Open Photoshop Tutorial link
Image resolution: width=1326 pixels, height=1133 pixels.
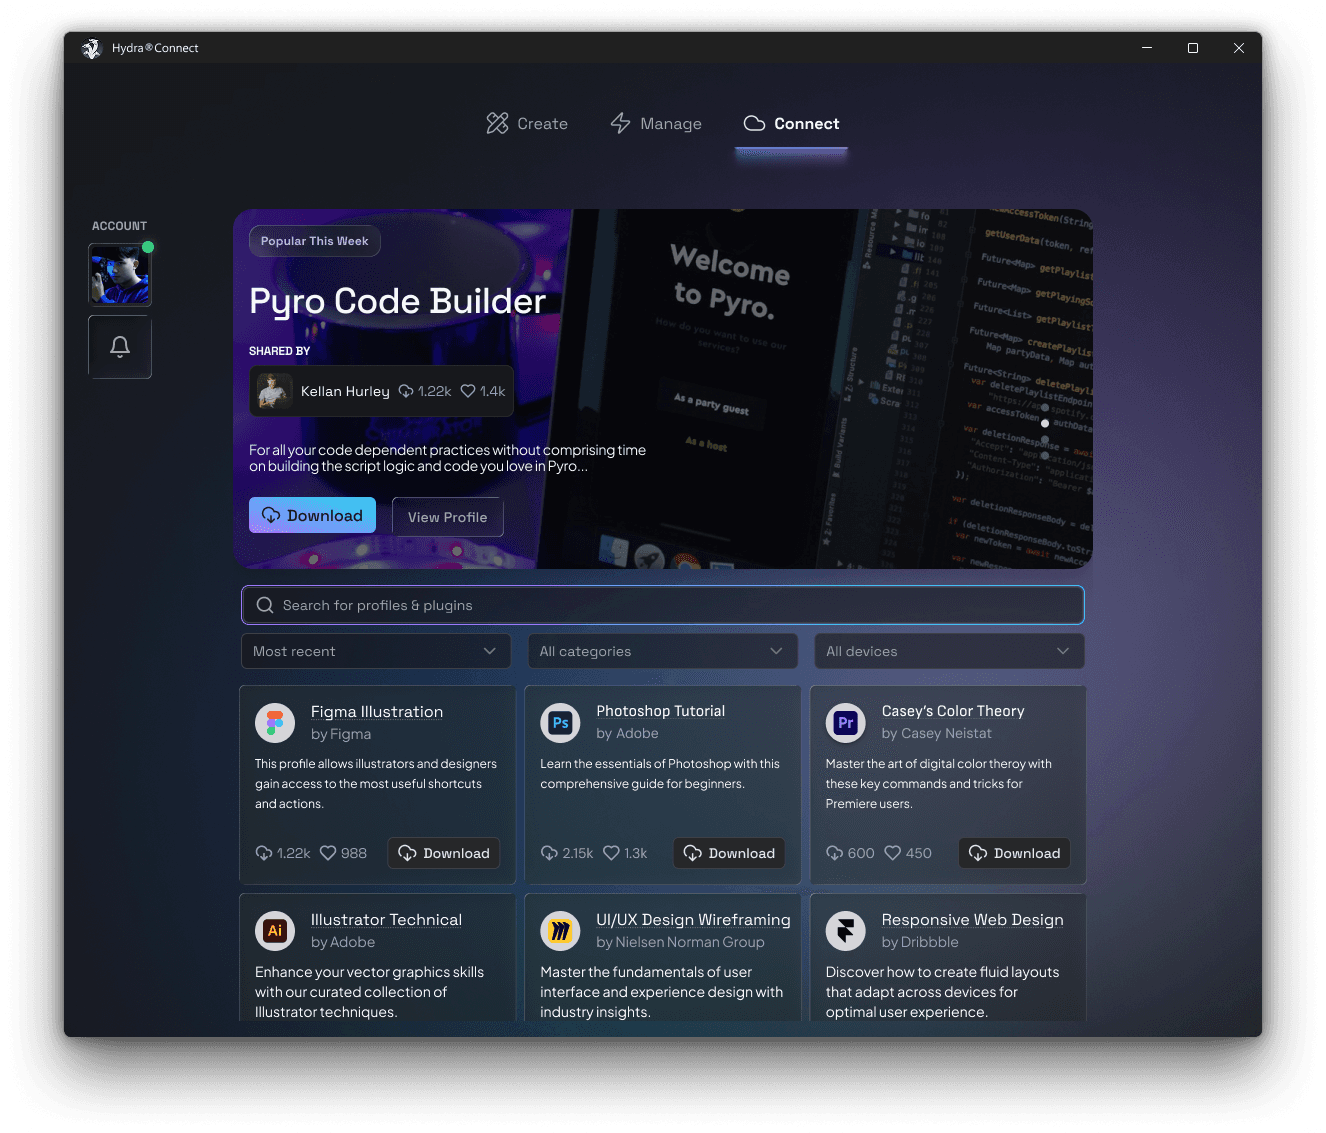pyautogui.click(x=661, y=711)
